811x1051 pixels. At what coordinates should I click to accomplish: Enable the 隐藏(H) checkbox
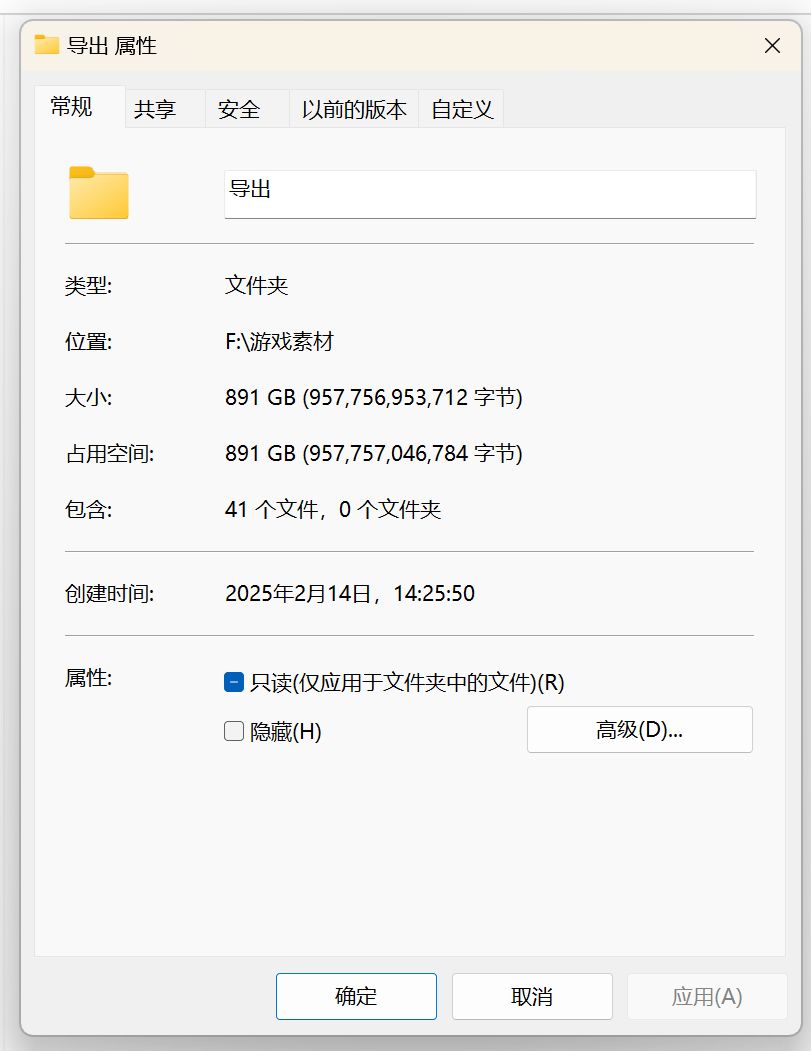point(234,732)
